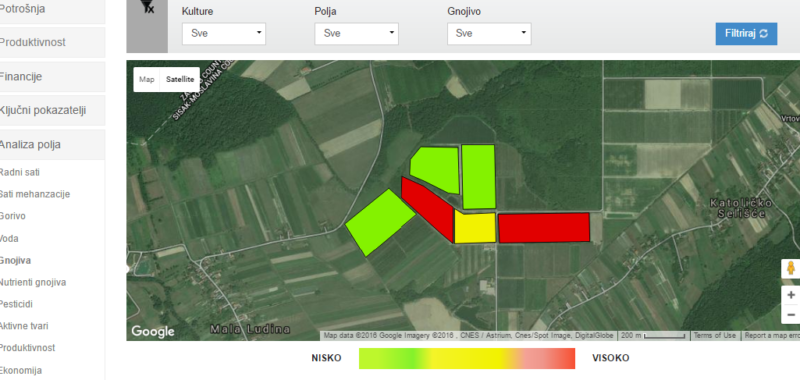Switch map to Satellite view
Image resolution: width=800 pixels, height=380 pixels.
pyautogui.click(x=180, y=80)
